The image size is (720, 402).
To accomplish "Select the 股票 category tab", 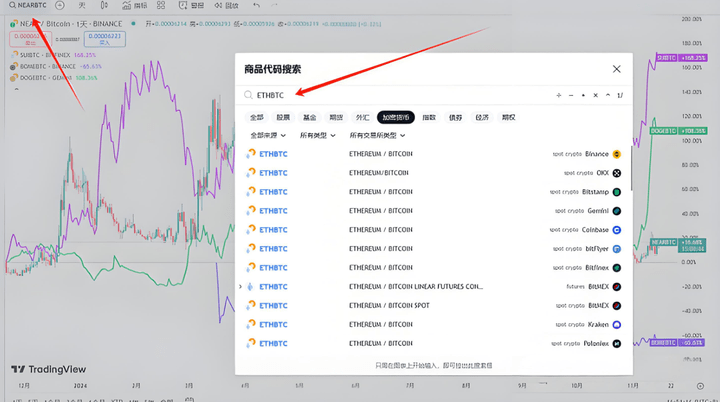I will [283, 118].
